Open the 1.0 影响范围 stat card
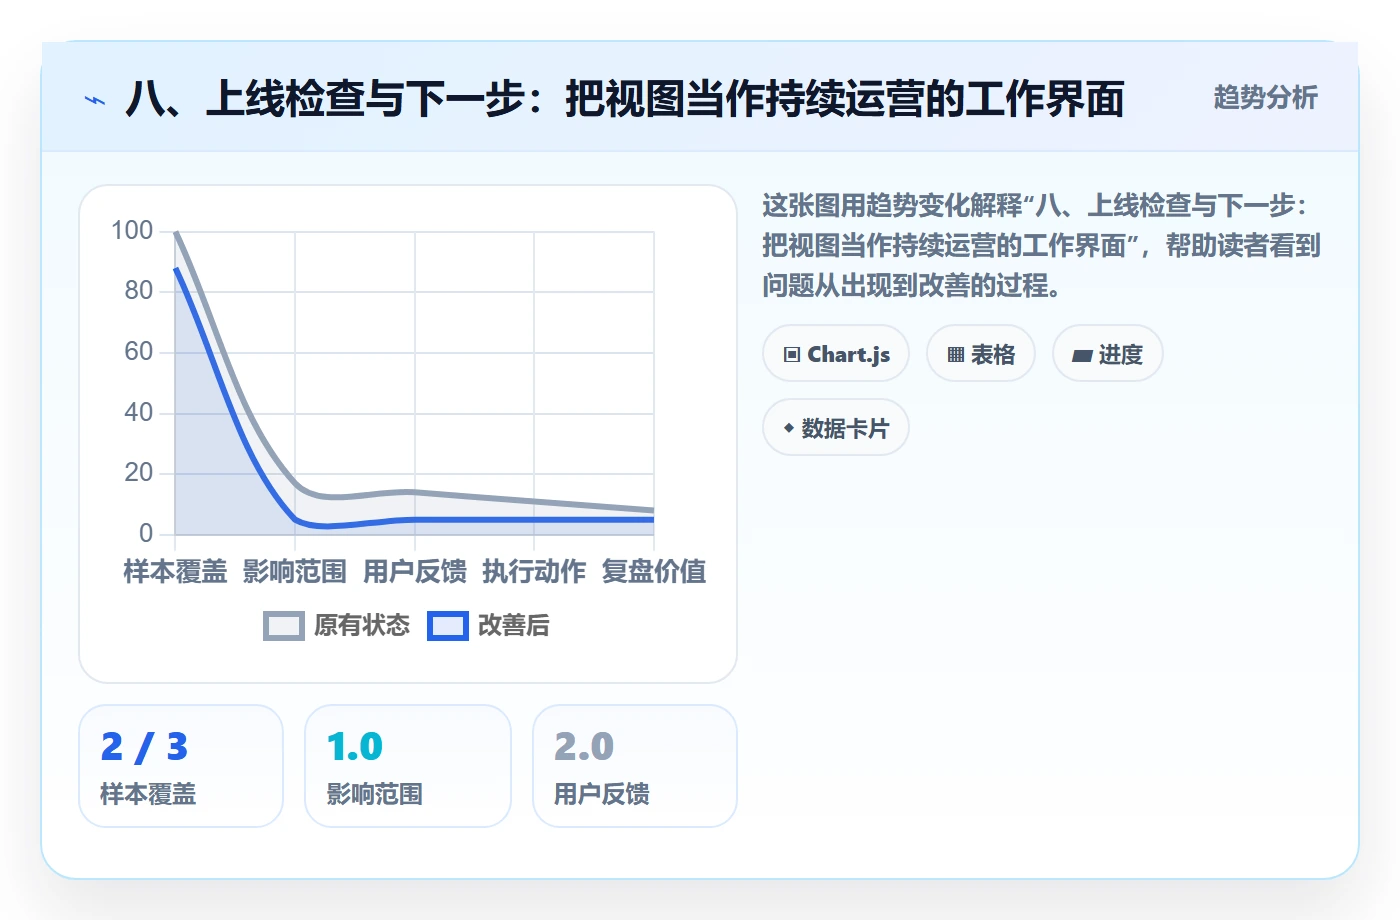This screenshot has width=1400, height=920. (408, 766)
